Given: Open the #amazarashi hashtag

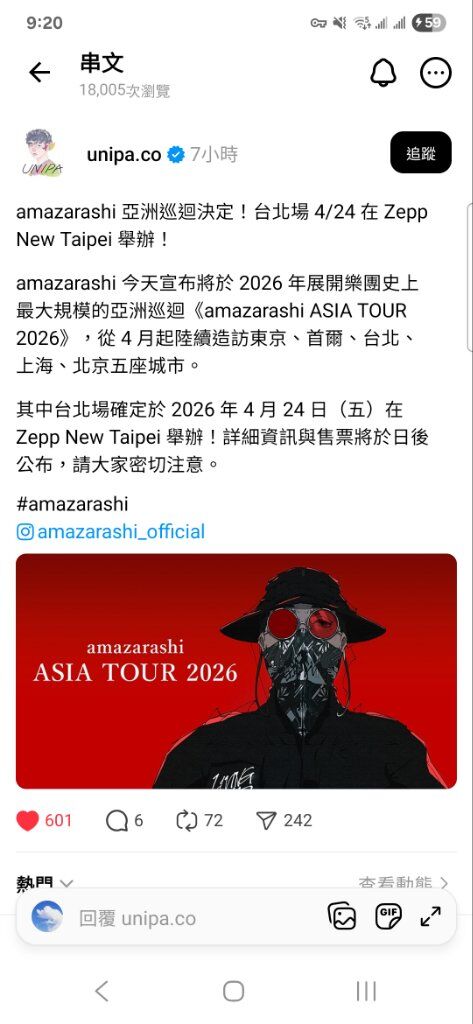Looking at the screenshot, I should point(72,504).
